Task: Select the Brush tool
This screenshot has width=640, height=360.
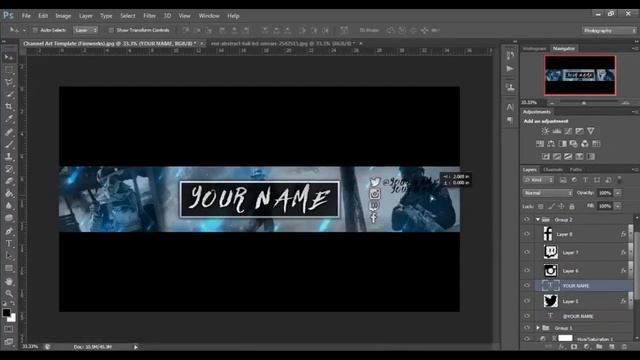Action: [9, 144]
